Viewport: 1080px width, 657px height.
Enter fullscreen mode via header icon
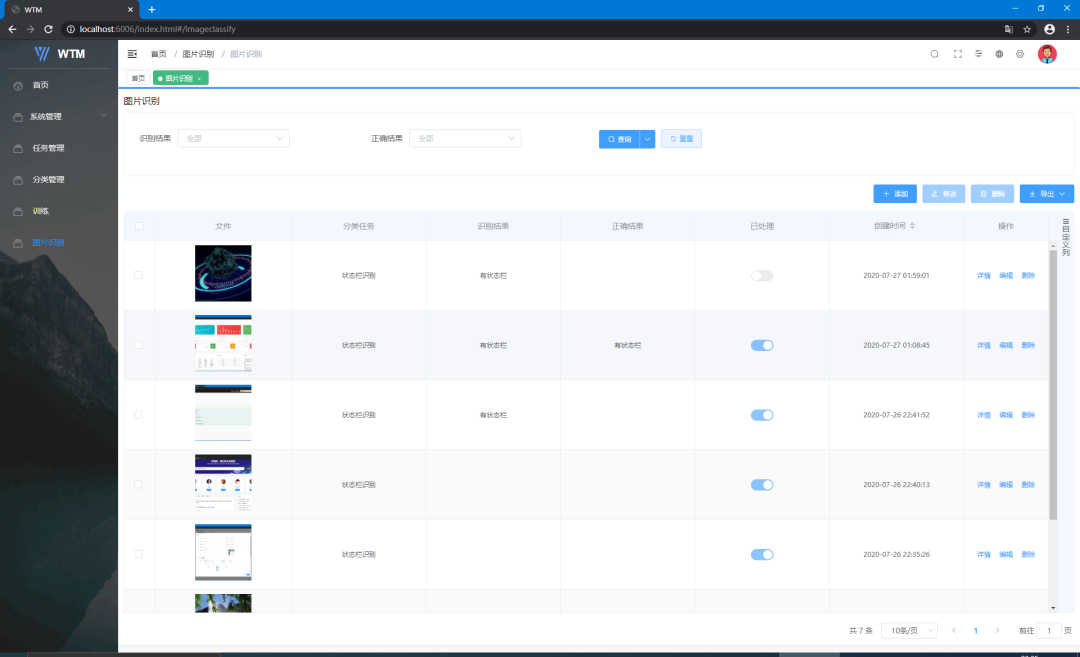[957, 54]
